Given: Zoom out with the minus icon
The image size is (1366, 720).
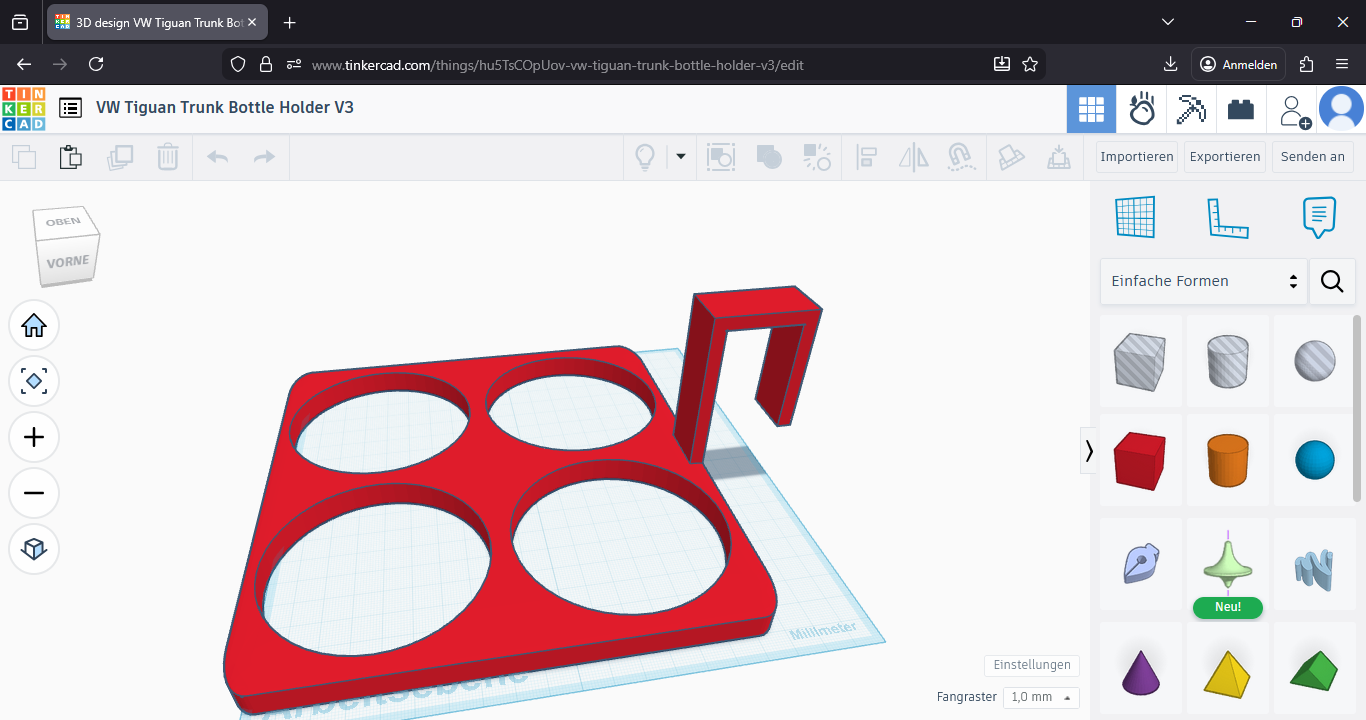Looking at the screenshot, I should click(x=34, y=493).
